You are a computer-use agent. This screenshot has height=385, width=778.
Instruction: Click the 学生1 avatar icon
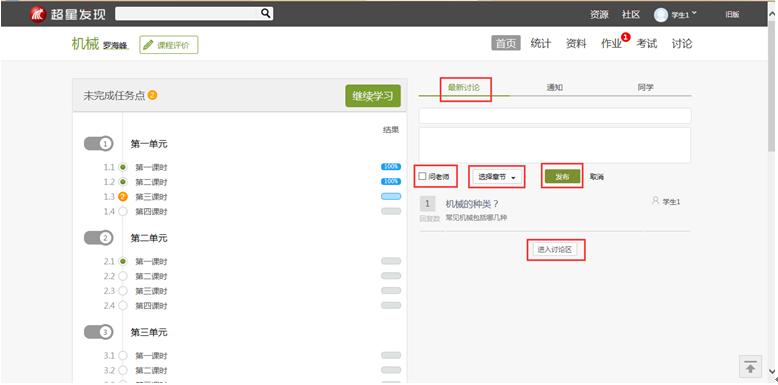click(x=661, y=15)
